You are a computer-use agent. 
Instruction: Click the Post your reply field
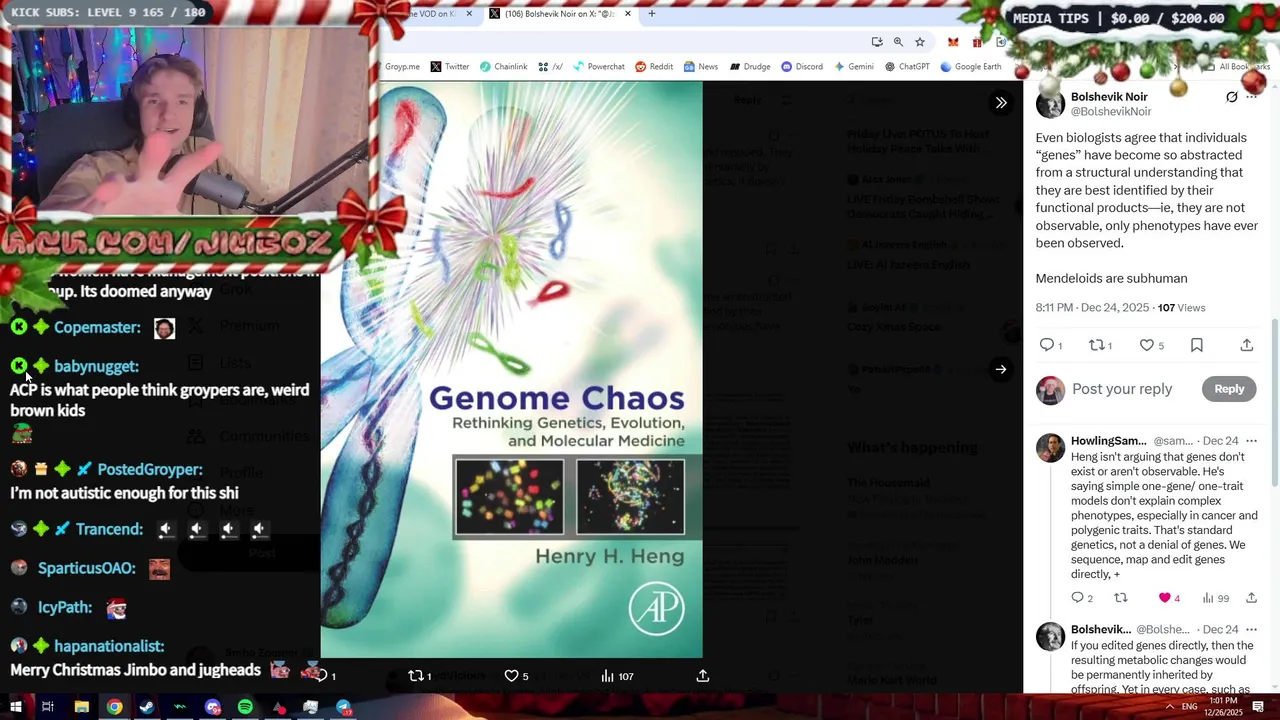coord(1122,389)
